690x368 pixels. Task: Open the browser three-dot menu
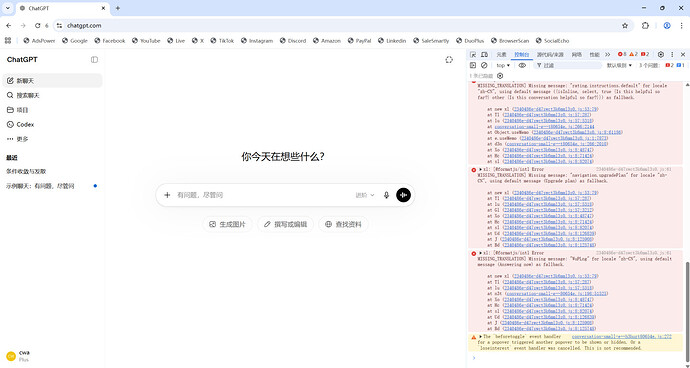coord(682,26)
